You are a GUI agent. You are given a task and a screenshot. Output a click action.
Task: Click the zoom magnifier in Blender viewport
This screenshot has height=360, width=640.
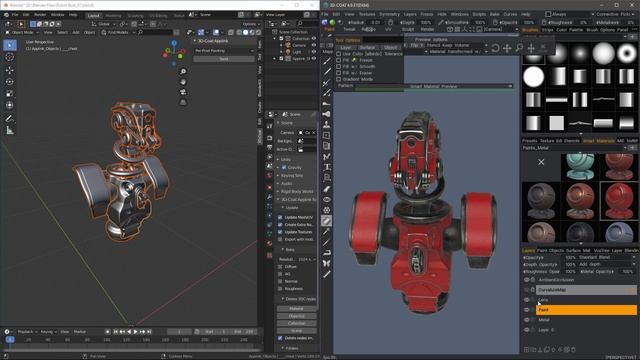(183, 72)
